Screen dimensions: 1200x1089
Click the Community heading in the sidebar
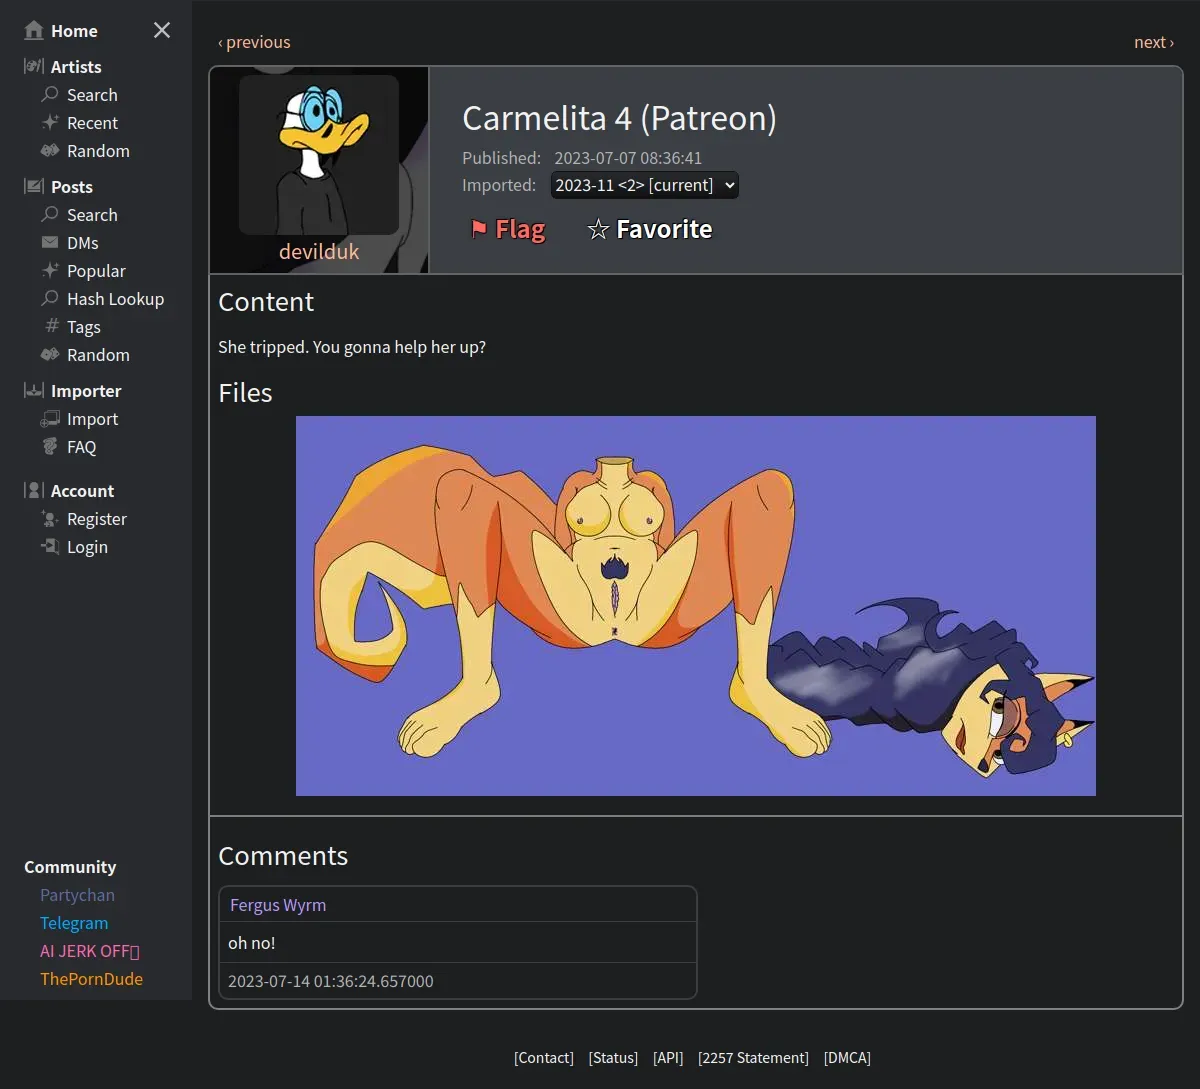[70, 867]
